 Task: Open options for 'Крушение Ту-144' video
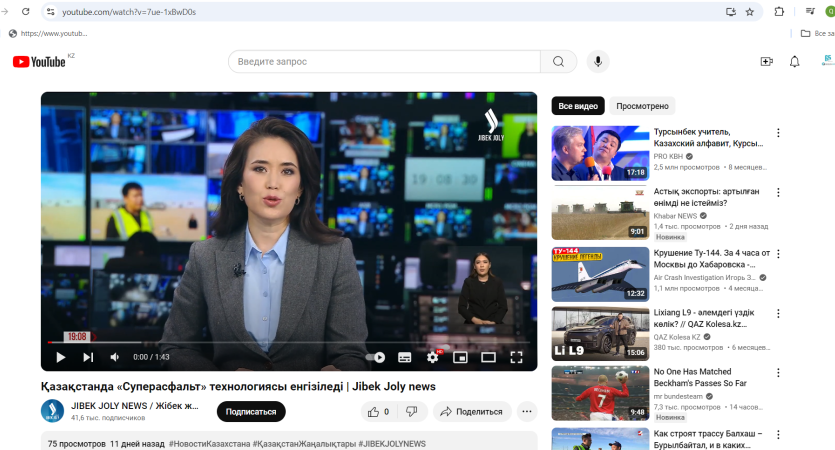pyautogui.click(x=778, y=254)
